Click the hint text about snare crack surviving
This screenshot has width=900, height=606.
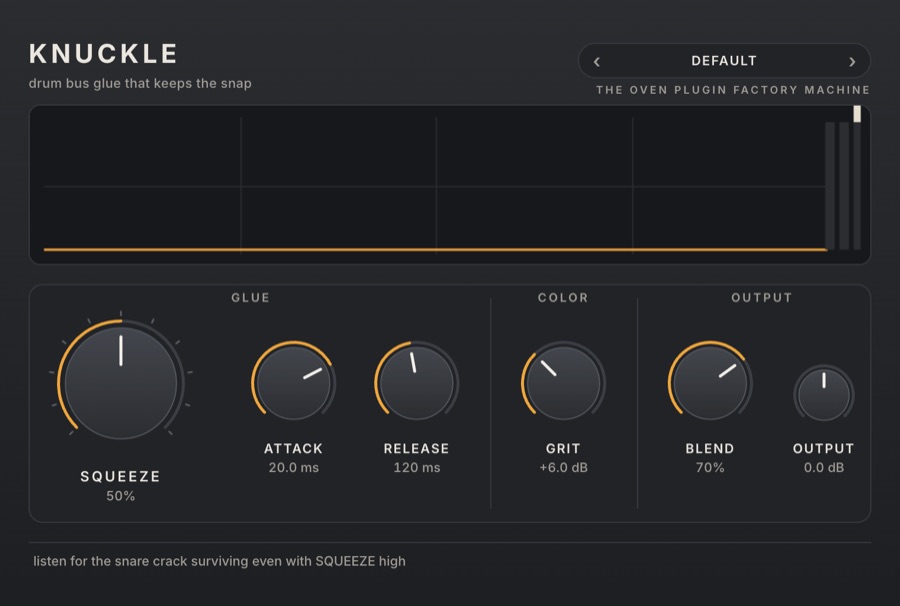tap(219, 561)
